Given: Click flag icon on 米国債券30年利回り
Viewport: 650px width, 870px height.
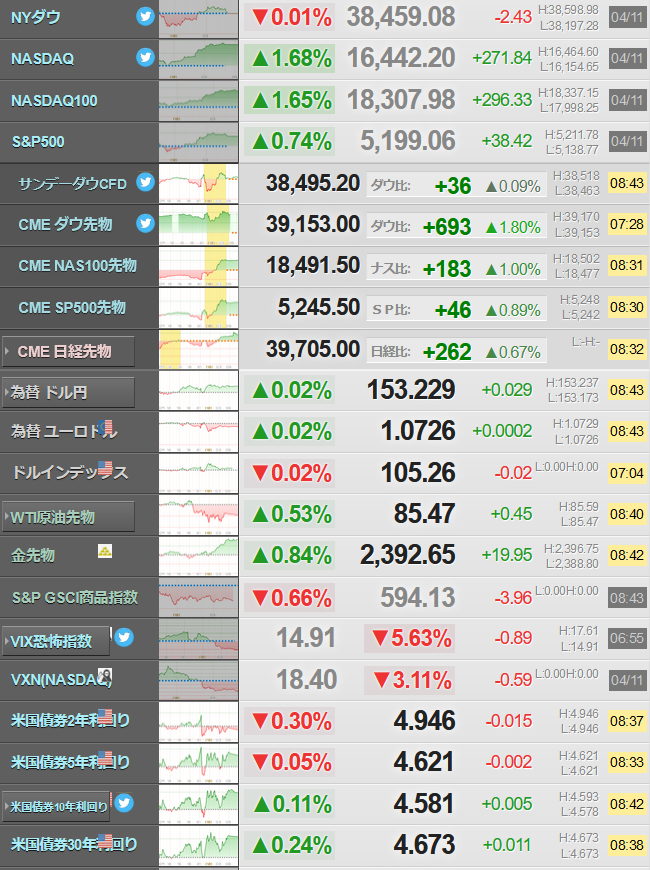Looking at the screenshot, I should [x=105, y=841].
